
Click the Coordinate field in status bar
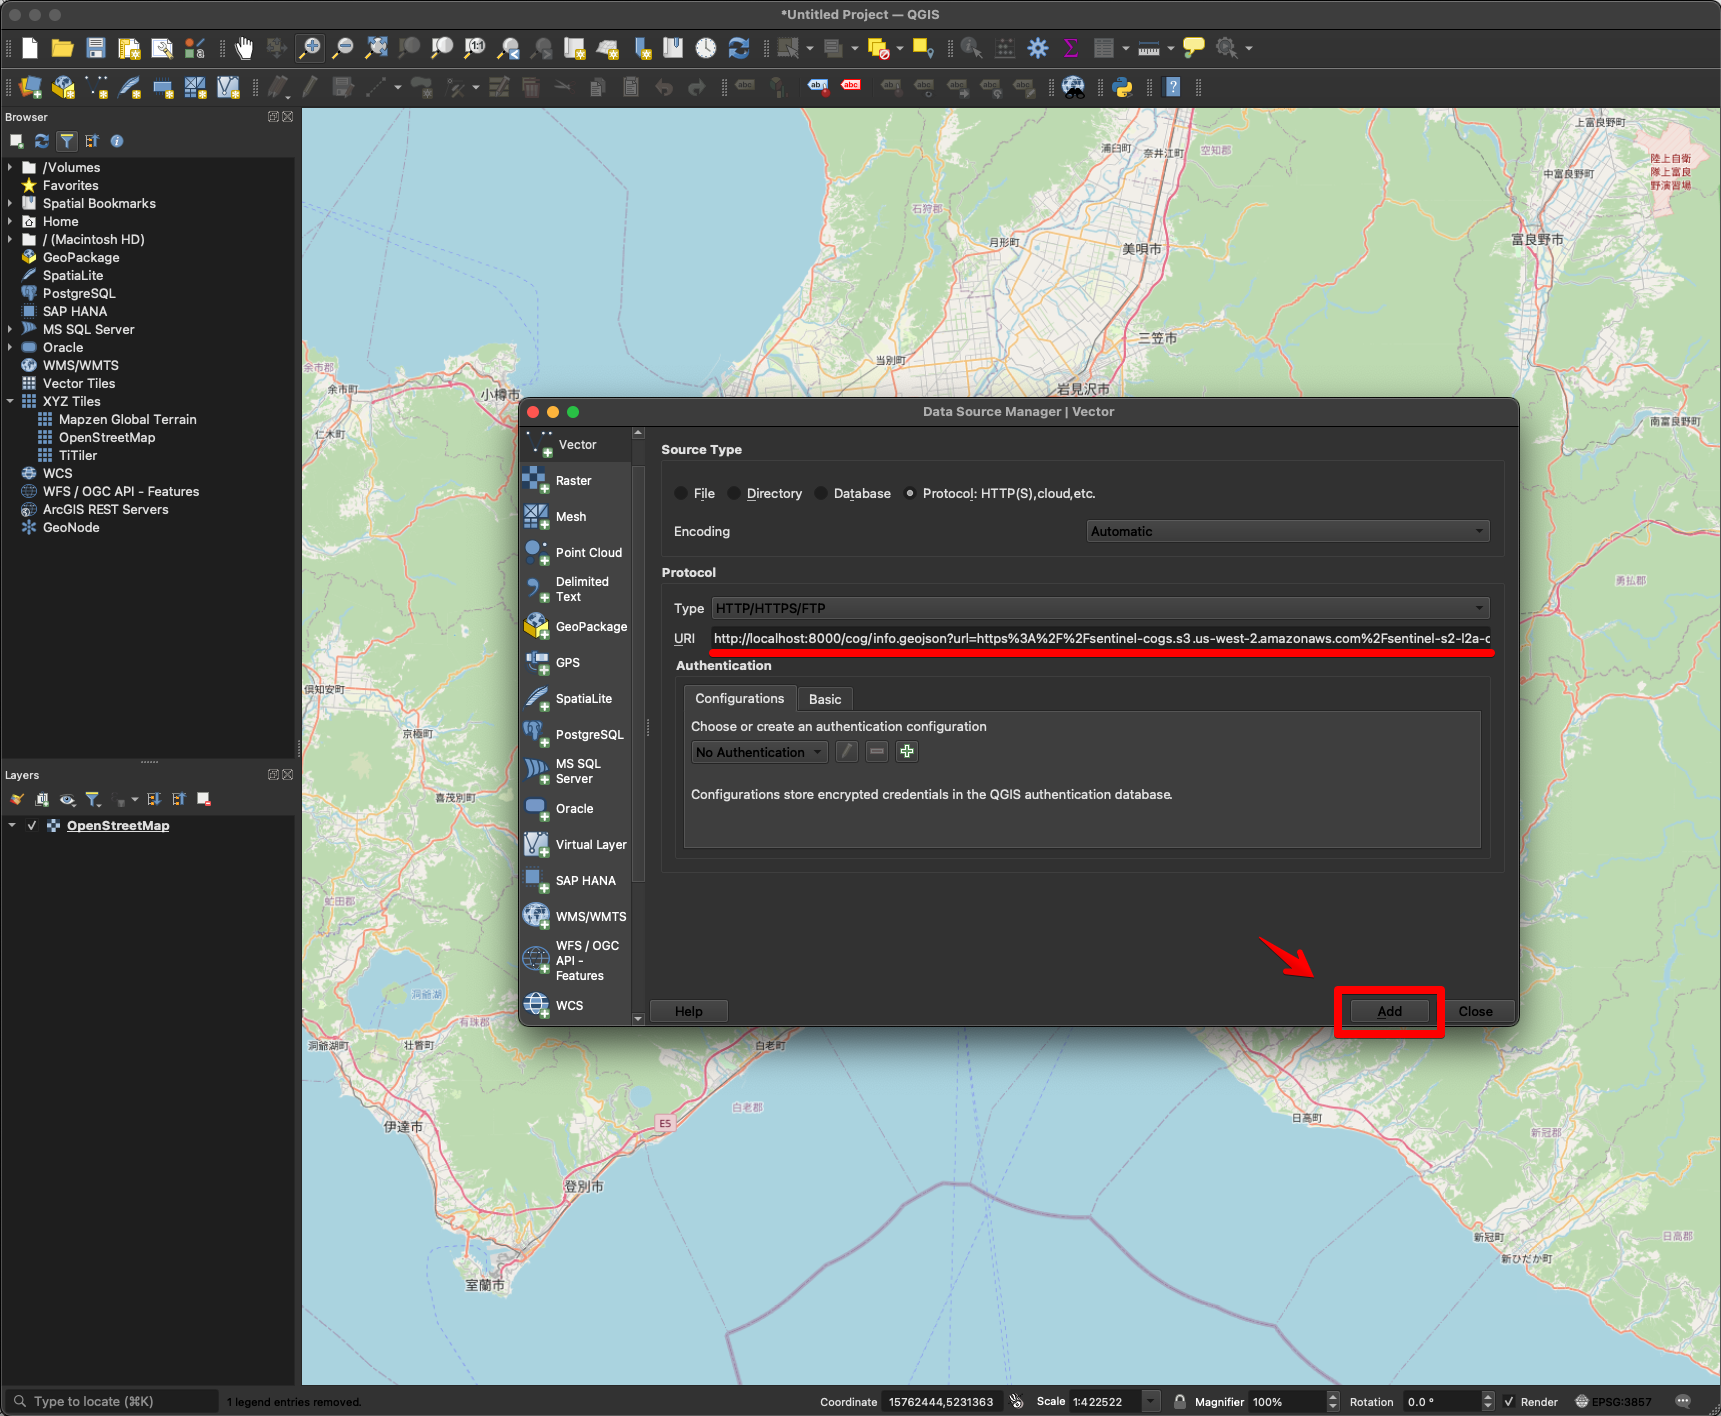click(x=942, y=1401)
